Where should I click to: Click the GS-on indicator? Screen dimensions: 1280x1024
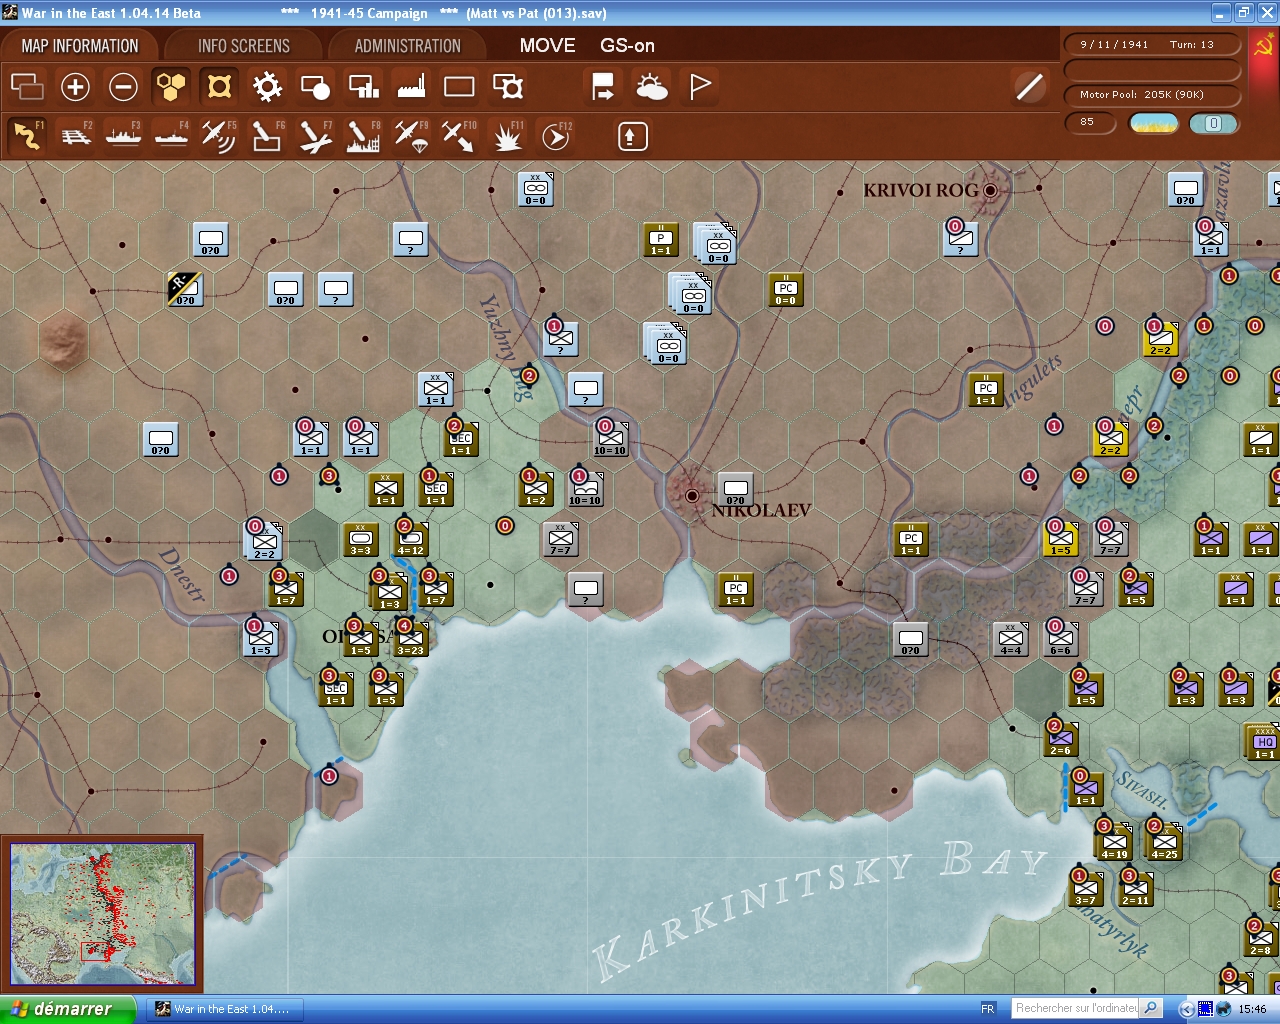coord(627,46)
